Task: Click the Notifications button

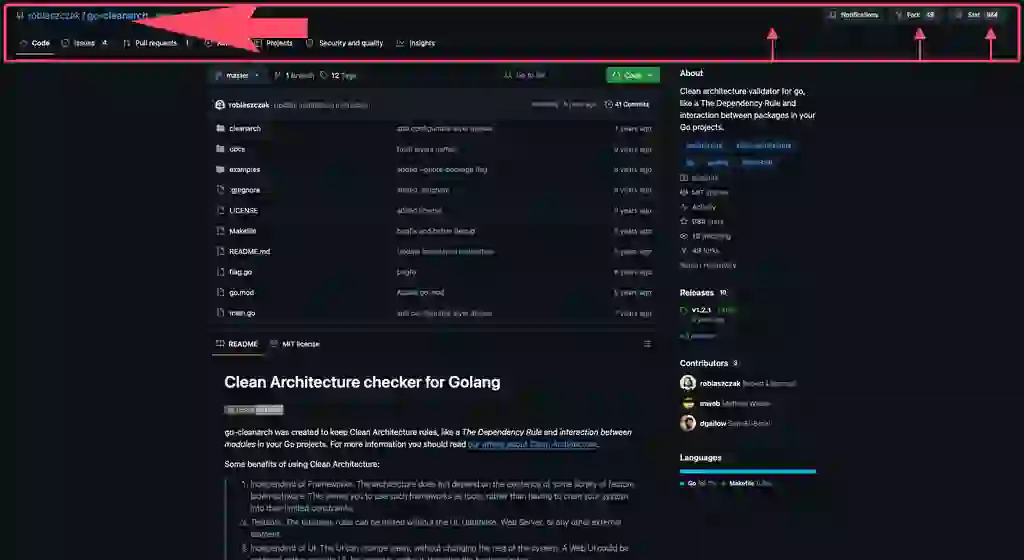Action: point(853,14)
